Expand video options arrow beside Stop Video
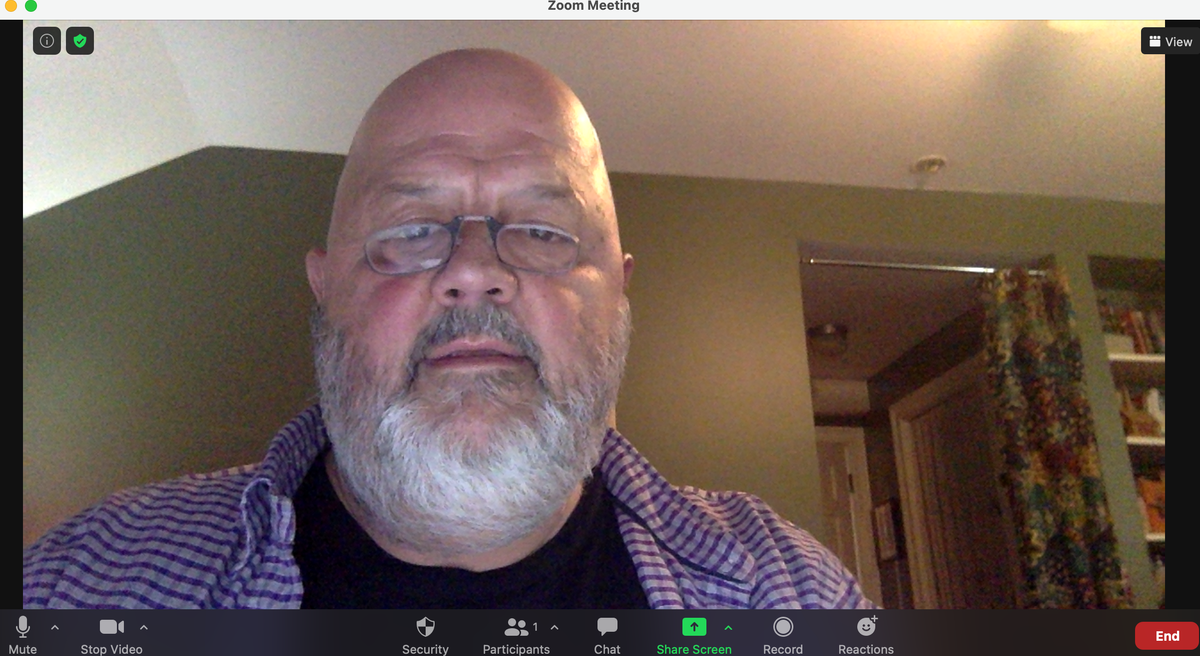Screen dimensions: 1200x656 [144, 628]
